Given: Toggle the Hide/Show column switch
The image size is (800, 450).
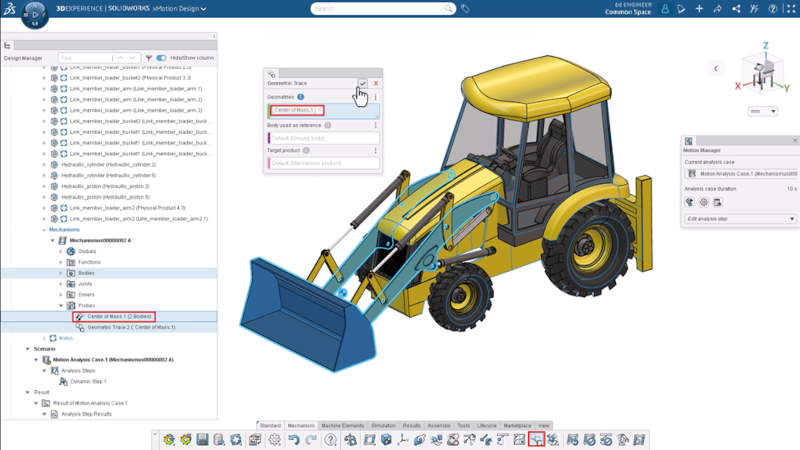Looking at the screenshot, I should point(161,58).
